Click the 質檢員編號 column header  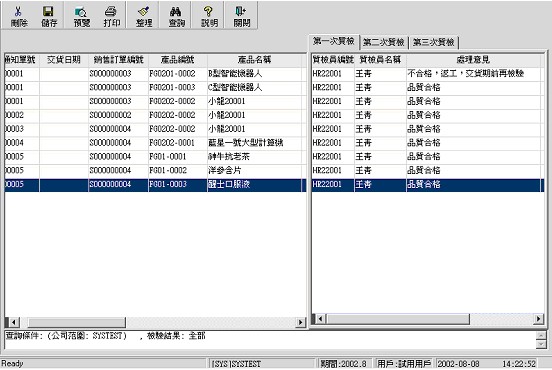pos(333,60)
